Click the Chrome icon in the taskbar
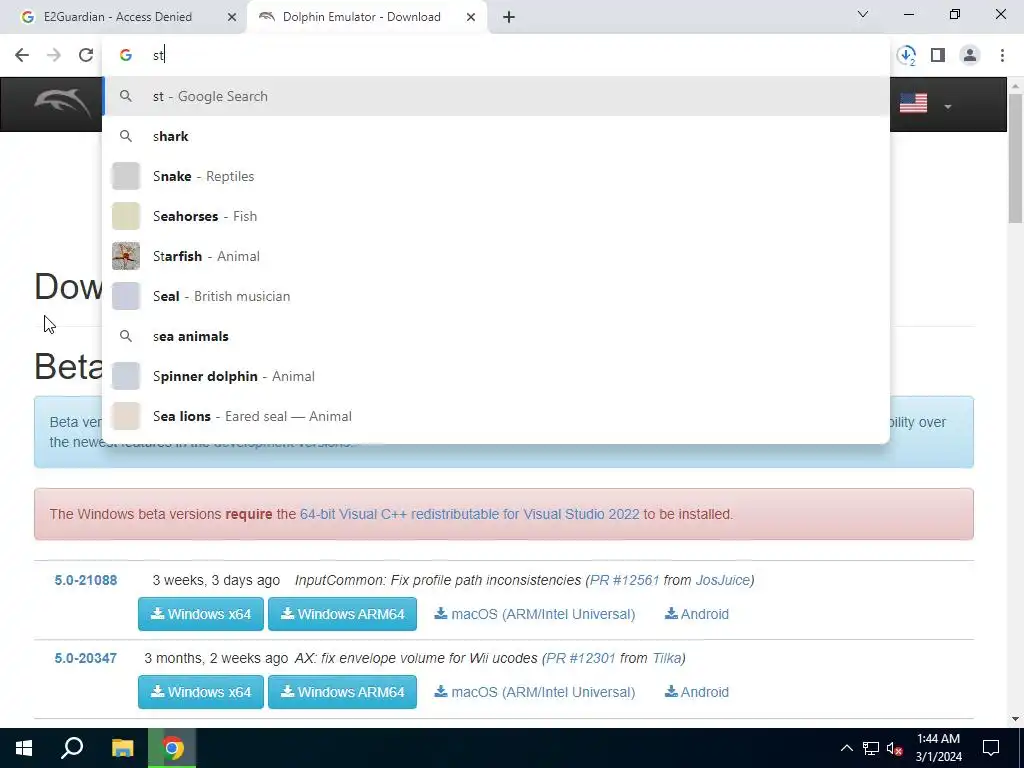Screen dimensions: 1024x768 click(172, 748)
